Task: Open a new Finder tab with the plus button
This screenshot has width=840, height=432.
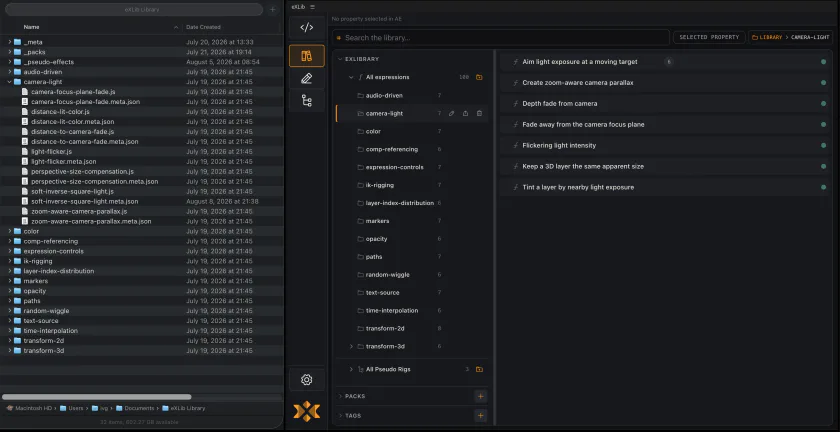Action: [273, 10]
